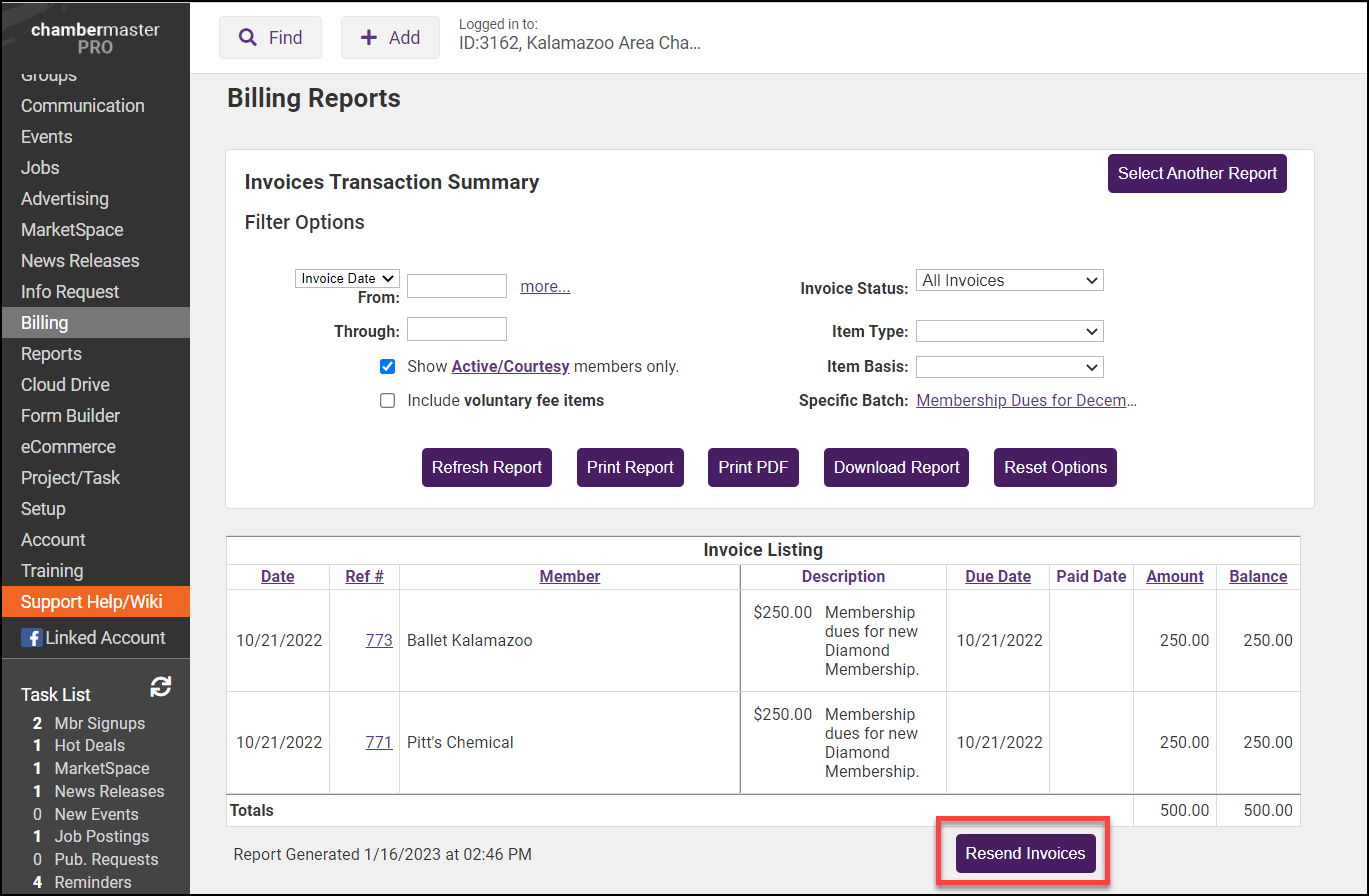The width and height of the screenshot is (1369, 896).
Task: Open the Item Basis dropdown
Action: point(1009,367)
